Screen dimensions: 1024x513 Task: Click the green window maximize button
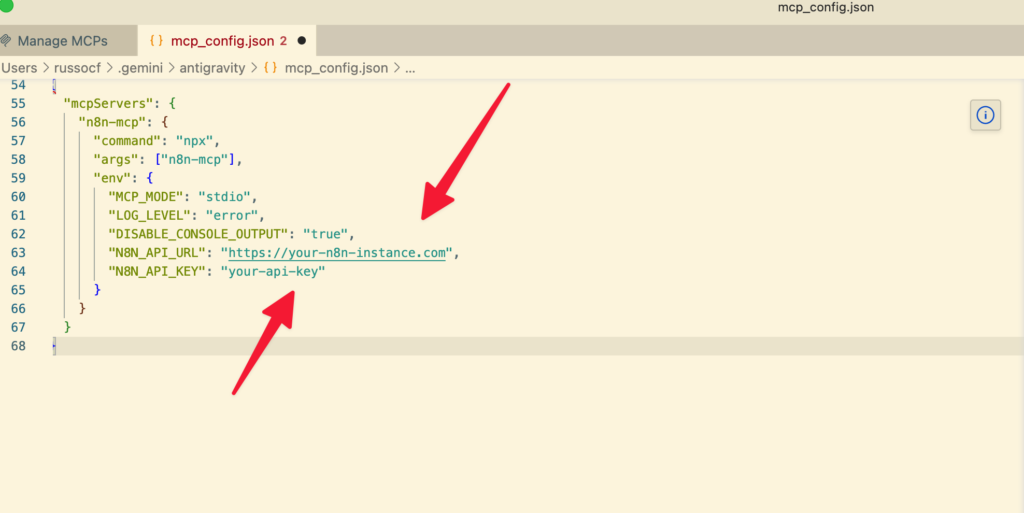pyautogui.click(x=6, y=5)
